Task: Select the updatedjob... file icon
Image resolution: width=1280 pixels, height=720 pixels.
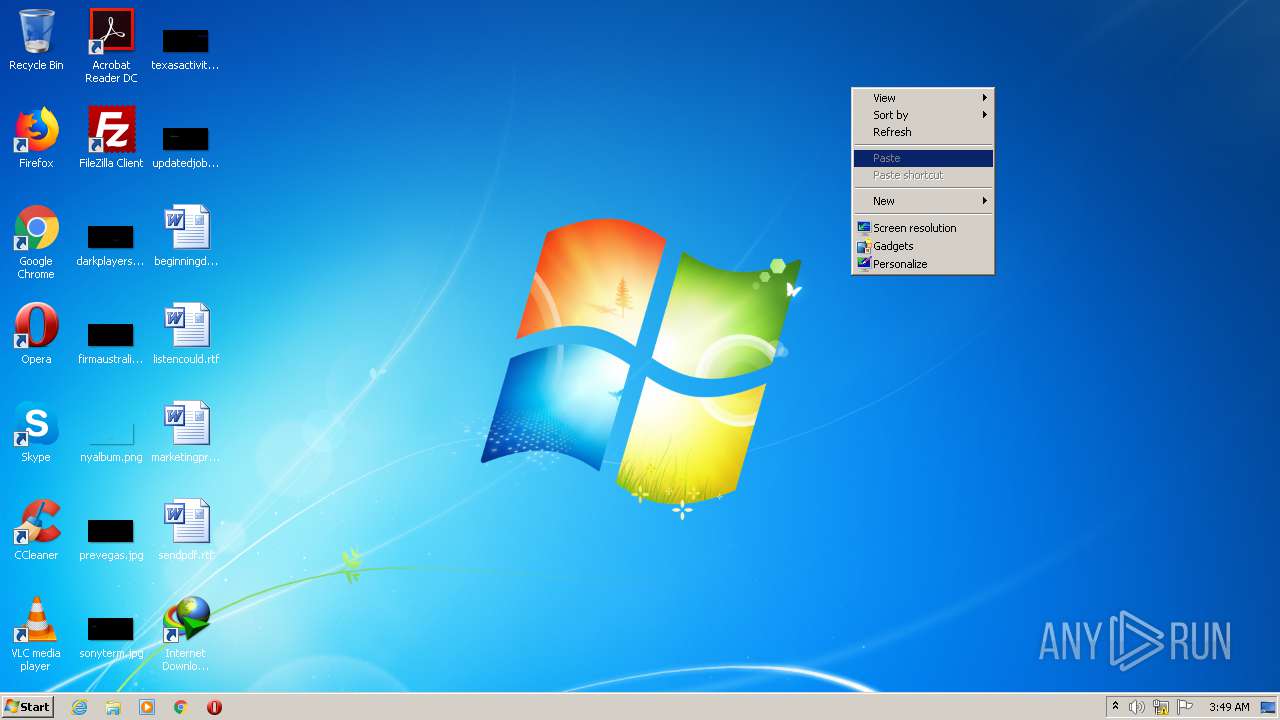Action: [x=186, y=146]
